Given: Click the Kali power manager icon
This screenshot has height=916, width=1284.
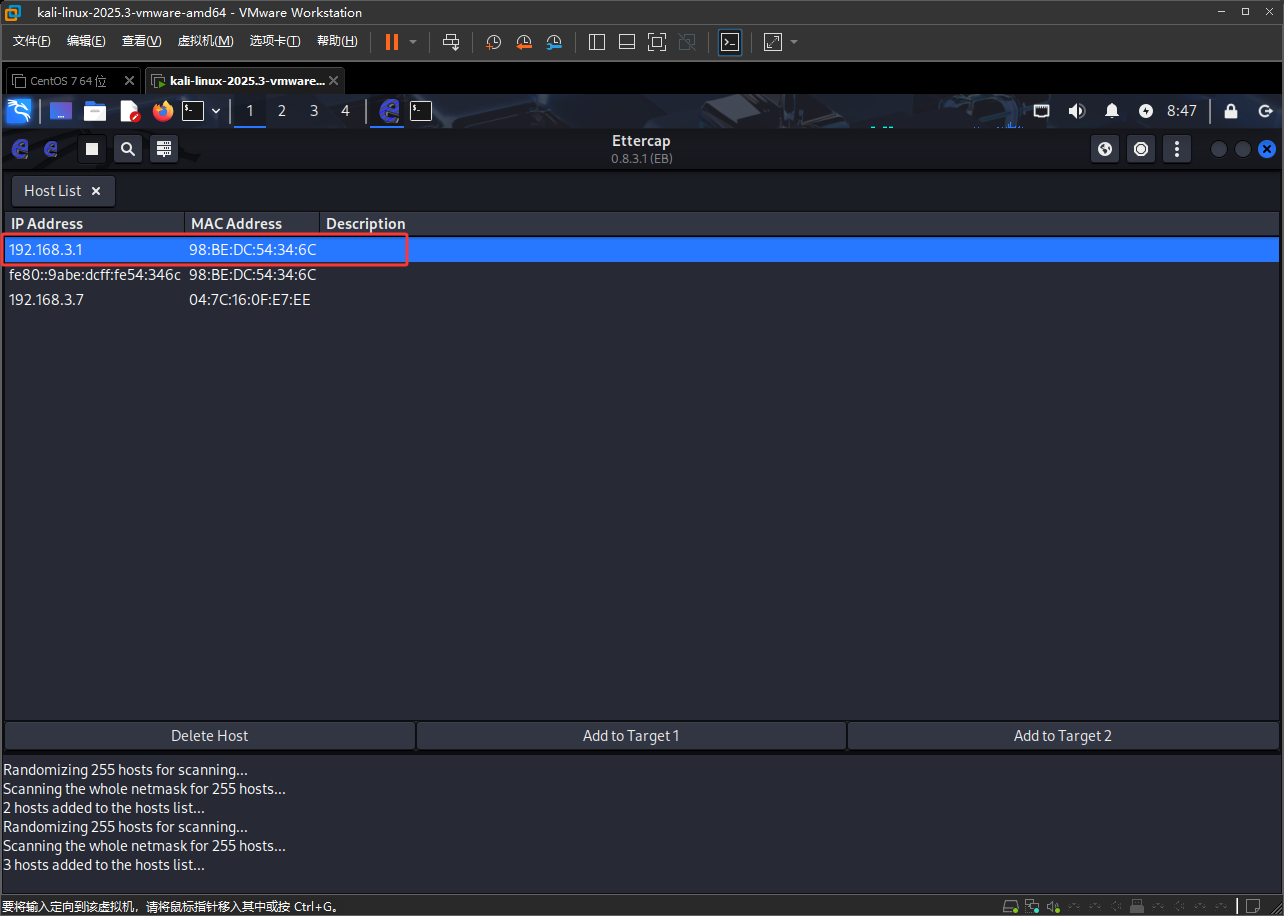Looking at the screenshot, I should (x=1146, y=111).
